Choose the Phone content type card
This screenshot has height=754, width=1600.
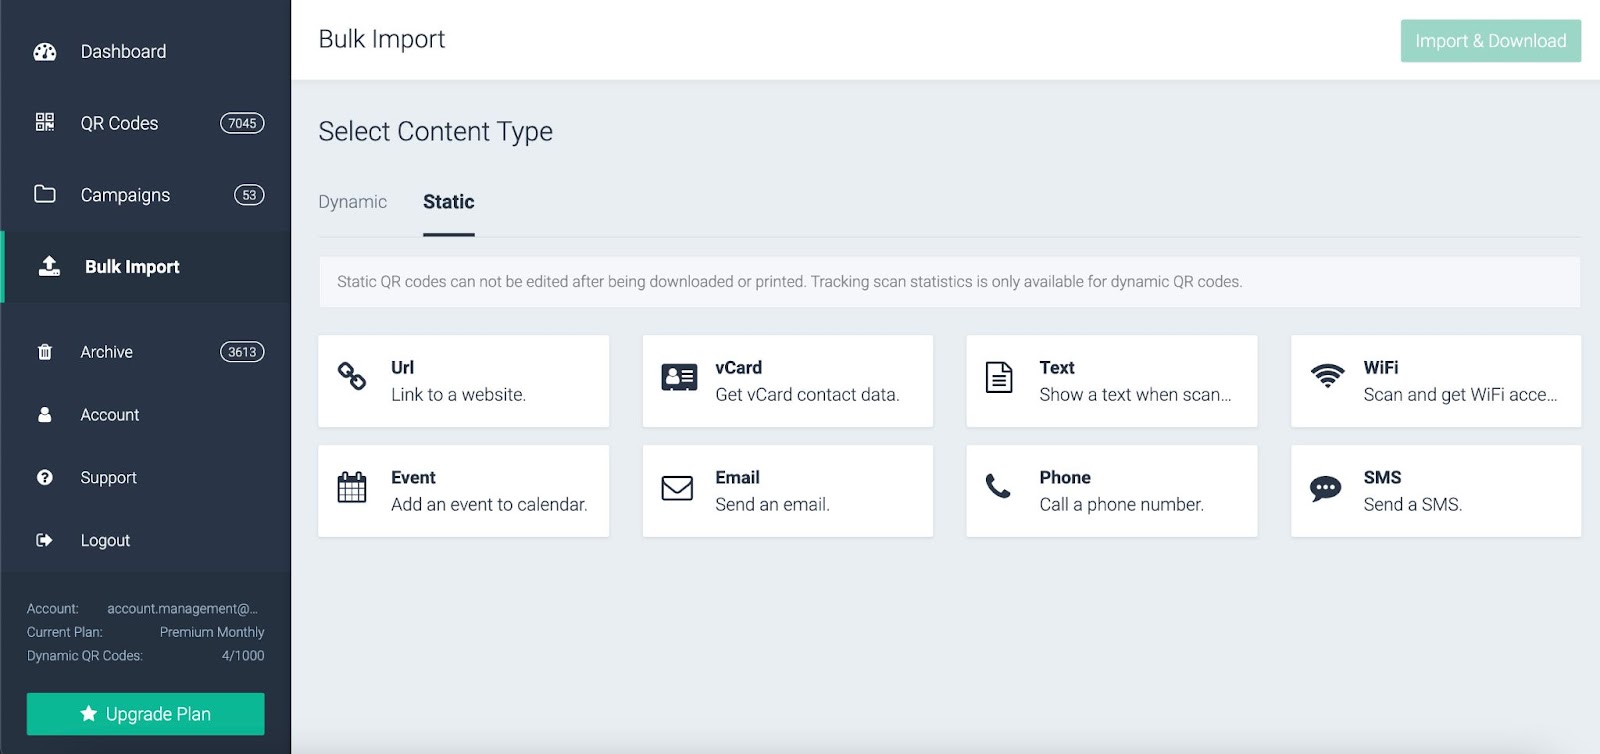(x=1112, y=491)
